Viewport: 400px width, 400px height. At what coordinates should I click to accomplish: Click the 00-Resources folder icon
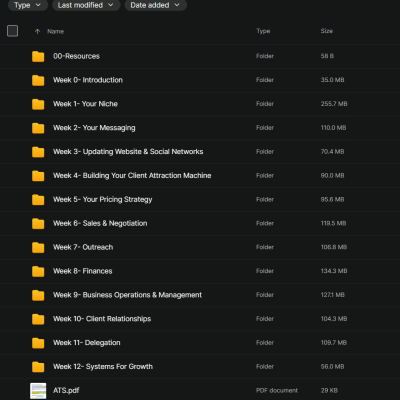(38, 56)
